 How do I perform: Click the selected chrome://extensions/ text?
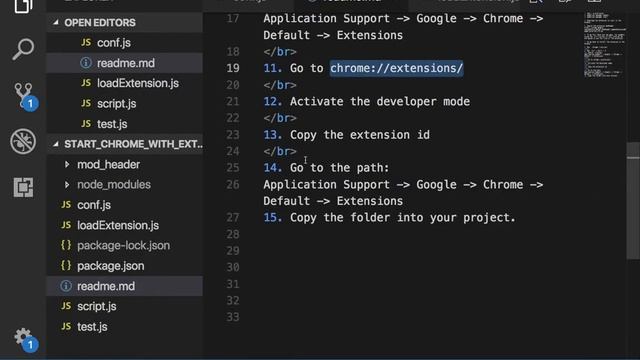(396, 68)
